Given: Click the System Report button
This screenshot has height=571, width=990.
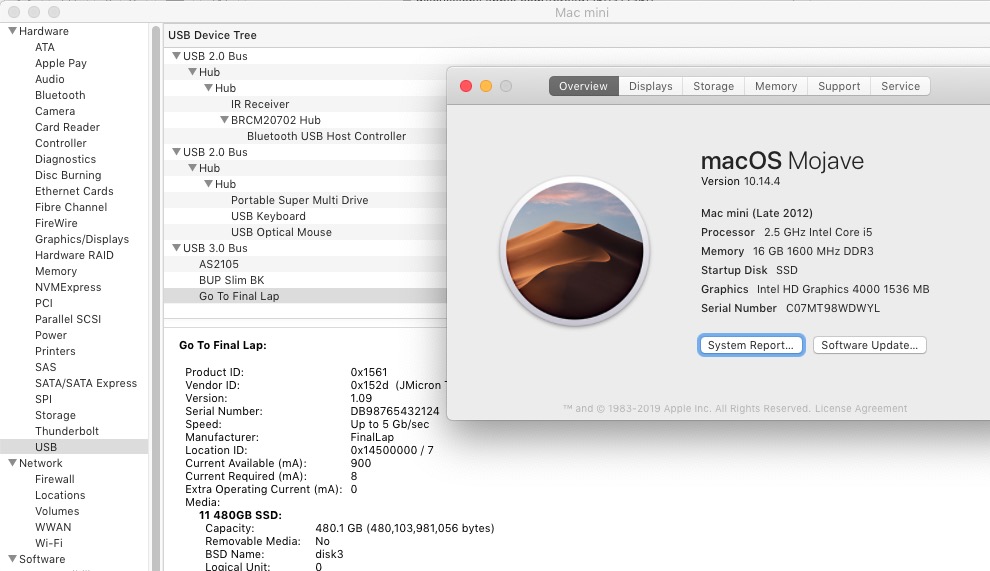Looking at the screenshot, I should tap(751, 345).
